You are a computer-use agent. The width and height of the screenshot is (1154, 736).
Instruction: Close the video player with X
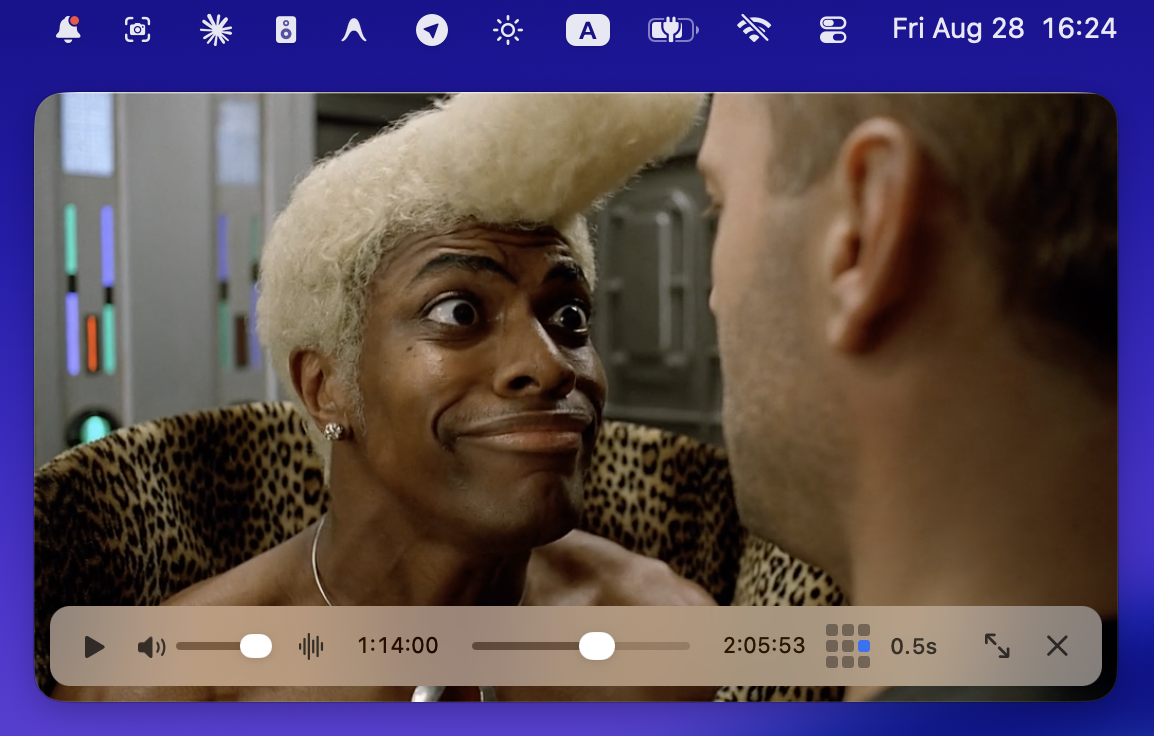[x=1058, y=645]
